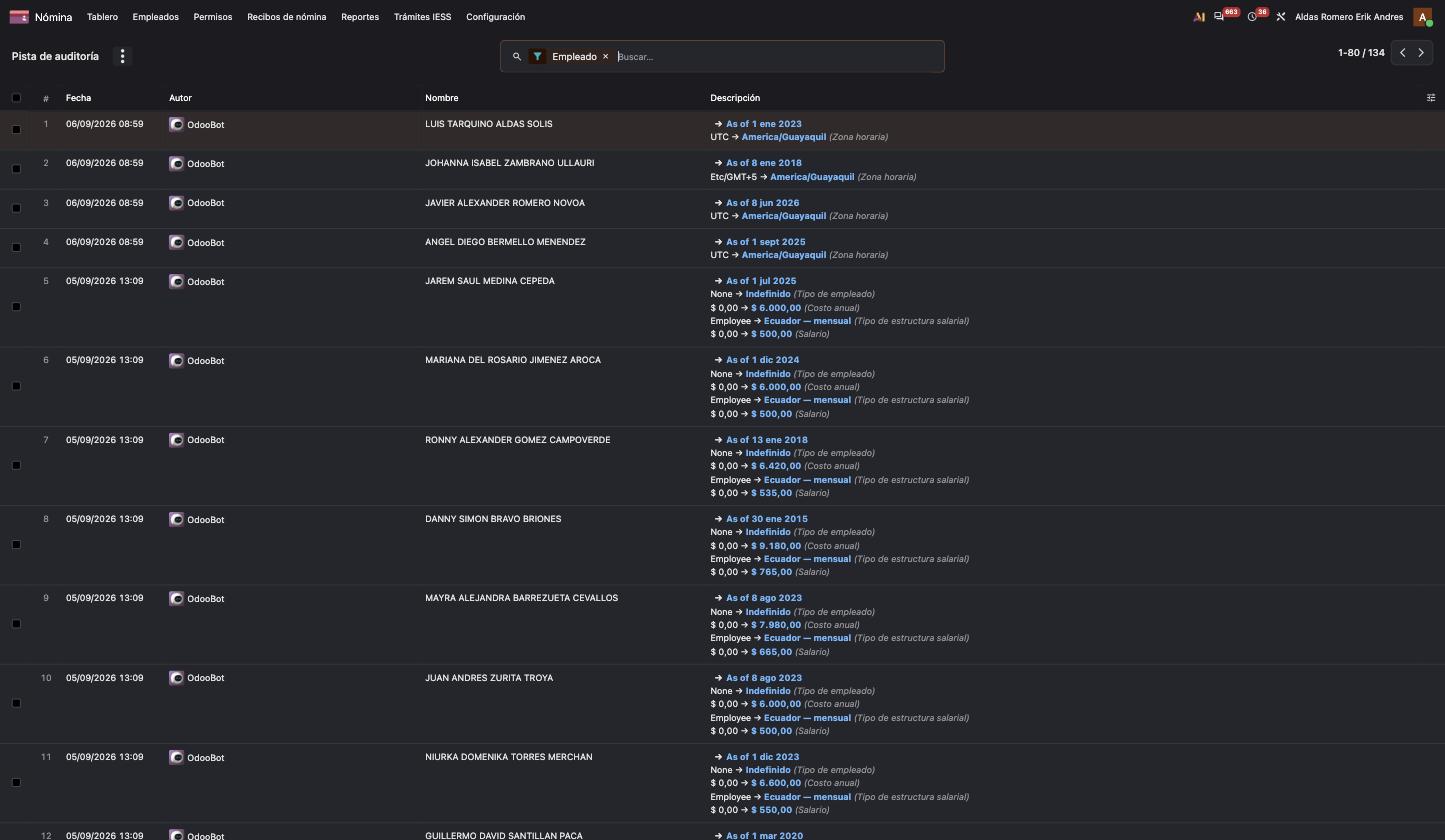1445x840 pixels.
Task: Open the activities clock icon with 36 badge
Action: point(1252,17)
